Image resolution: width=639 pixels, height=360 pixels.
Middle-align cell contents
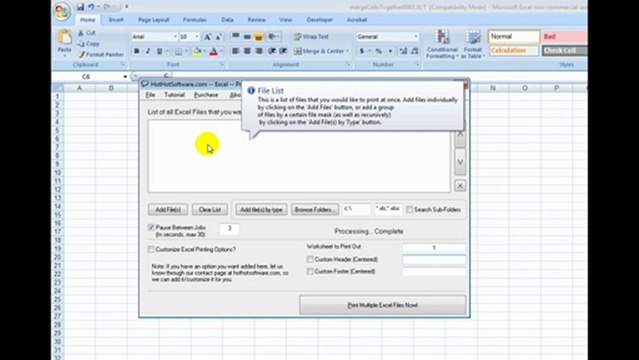click(247, 36)
